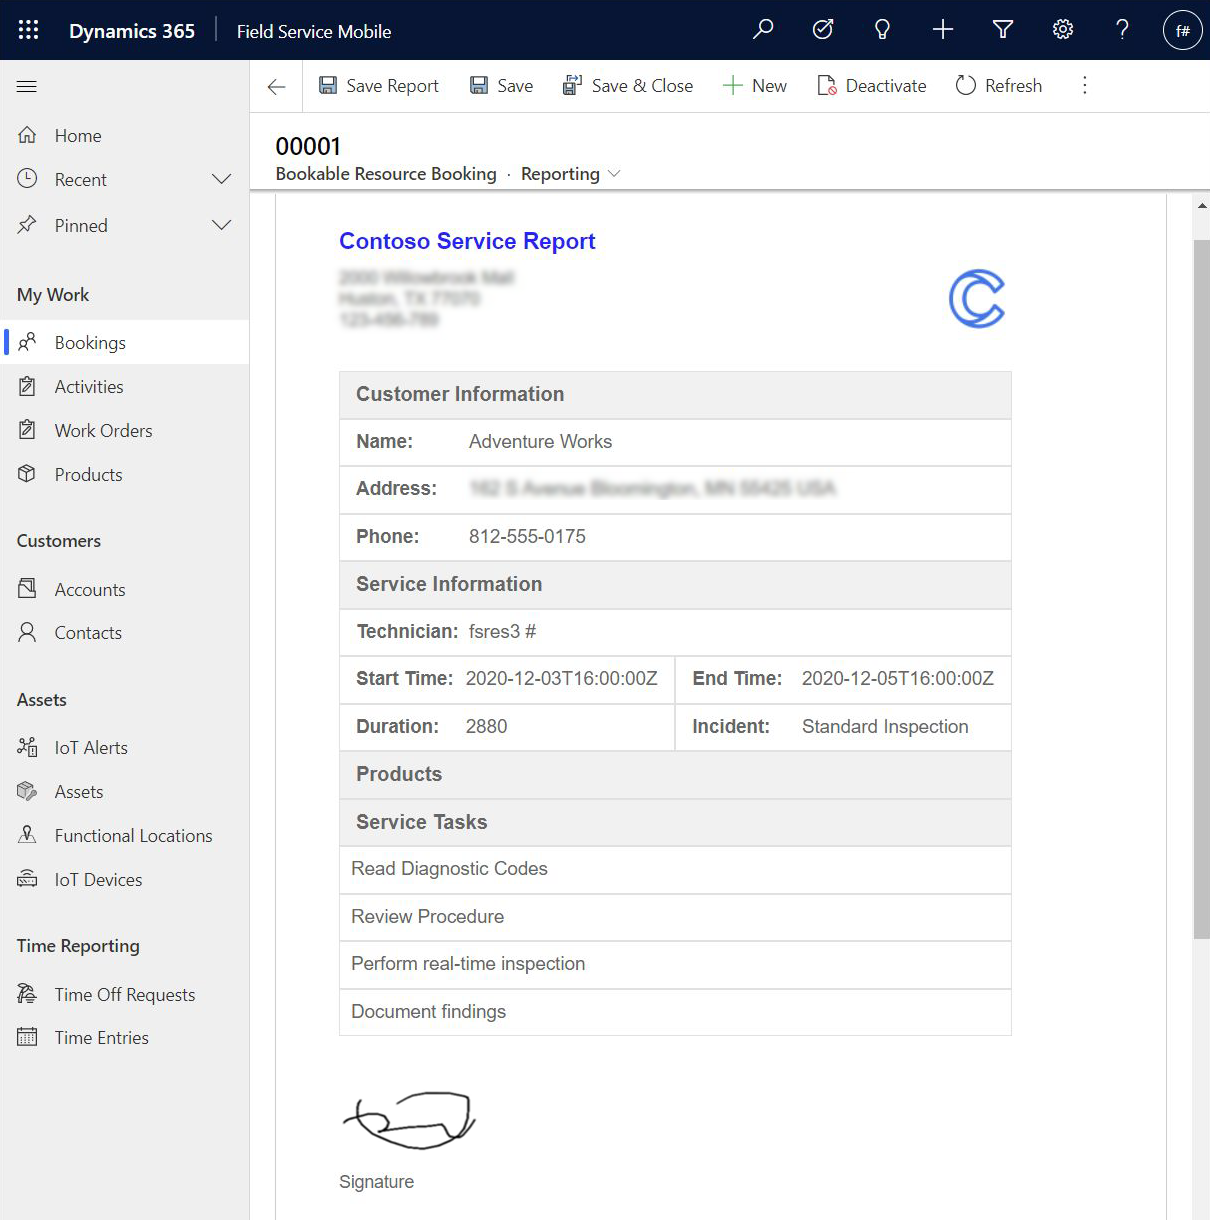Open the advanced find filter icon

click(1003, 30)
